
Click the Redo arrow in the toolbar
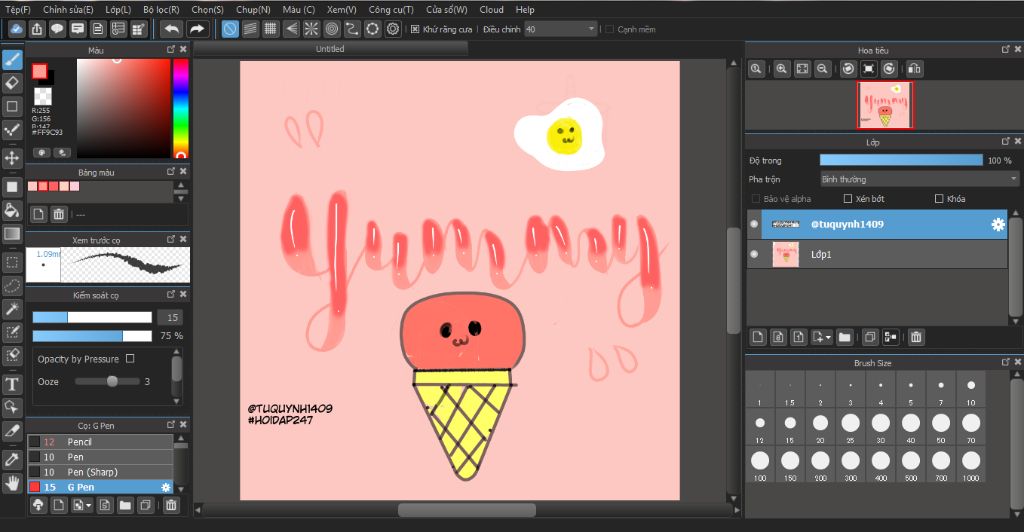coord(197,29)
